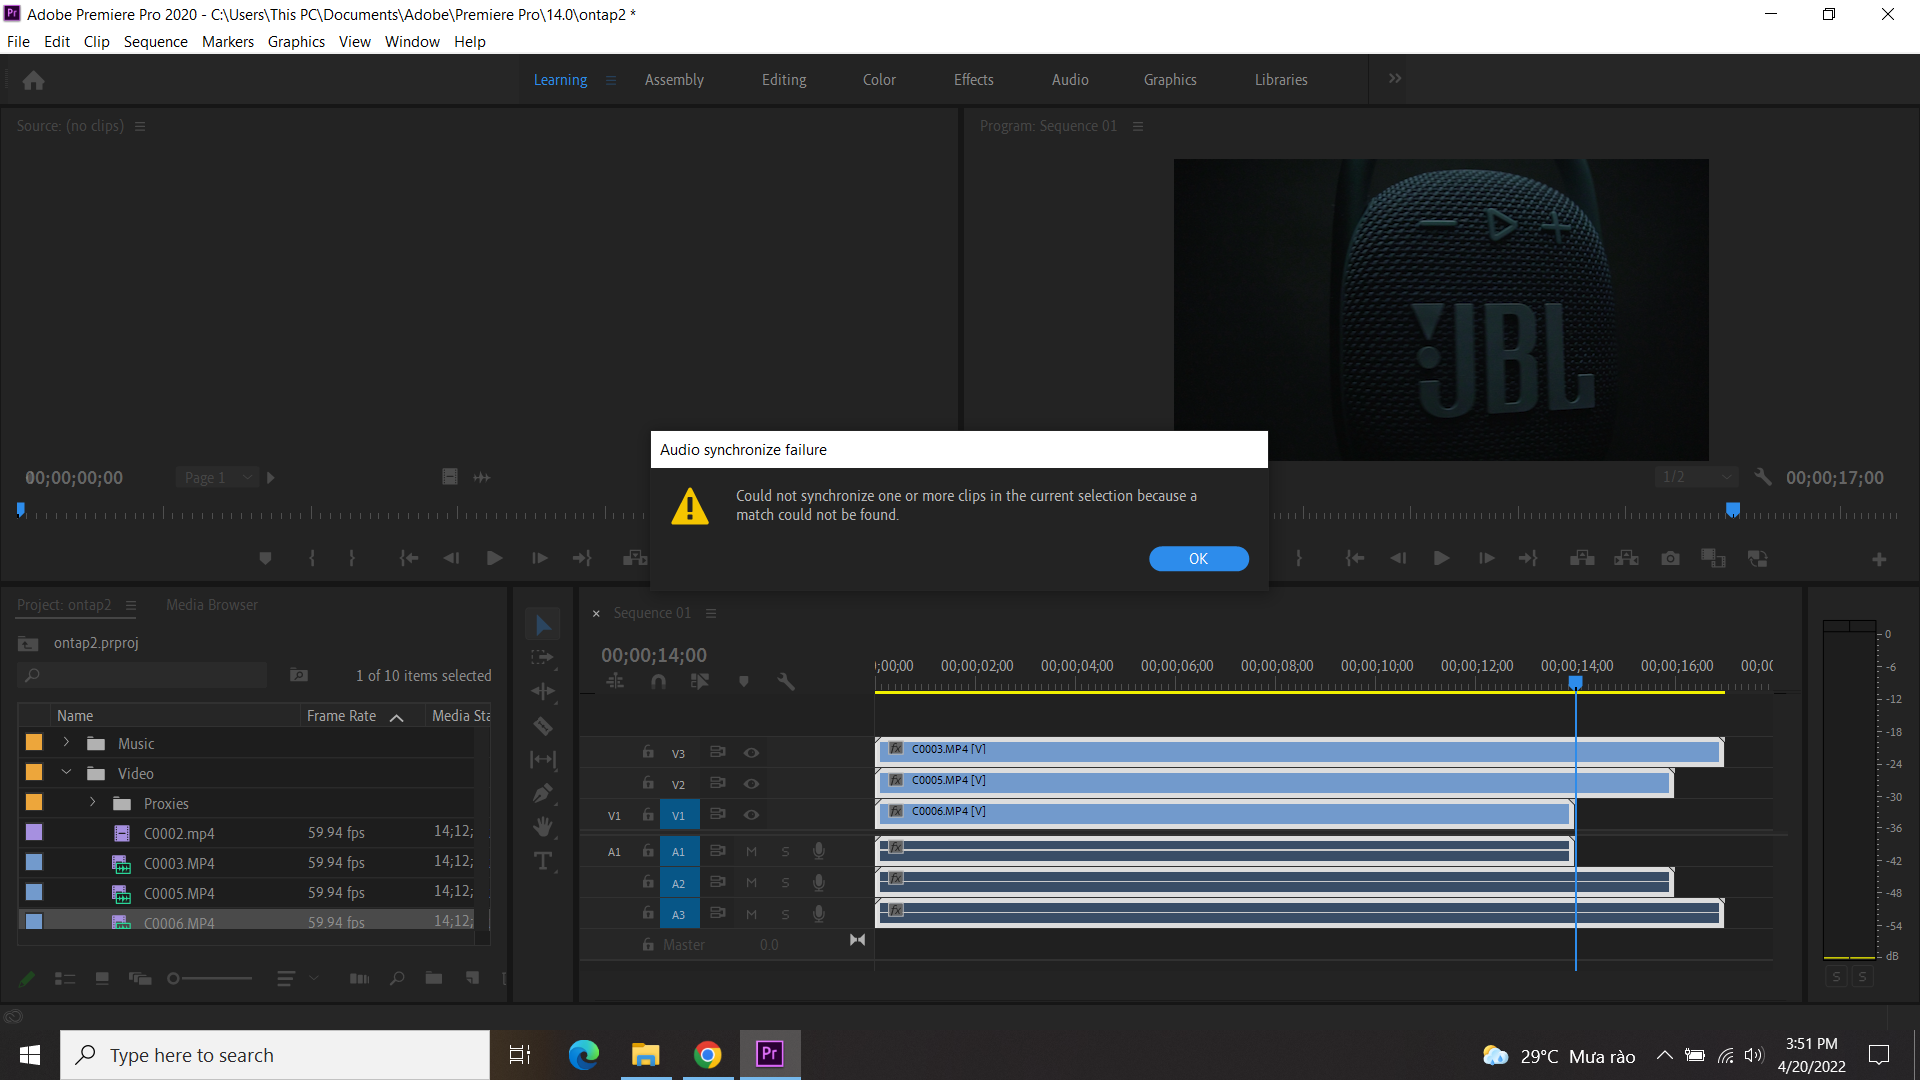Image resolution: width=1920 pixels, height=1080 pixels.
Task: Click the timeline playhead at 00;00;14;00
Action: (1575, 682)
